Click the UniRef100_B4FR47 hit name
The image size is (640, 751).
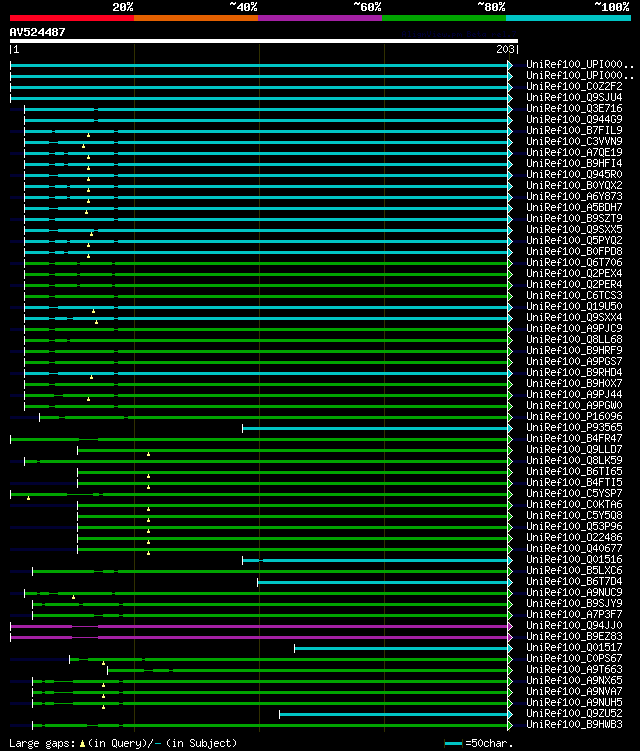pyautogui.click(x=574, y=439)
